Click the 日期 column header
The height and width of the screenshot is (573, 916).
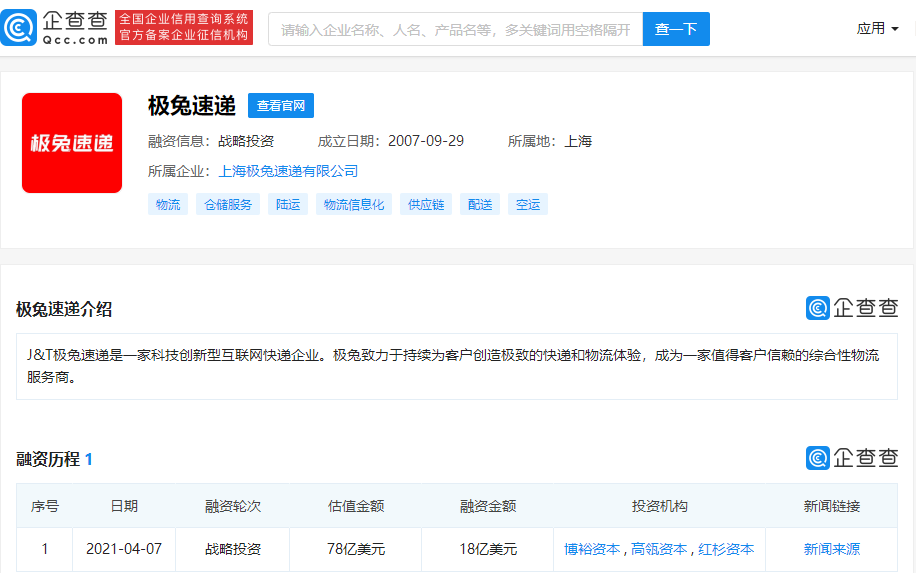tap(124, 506)
